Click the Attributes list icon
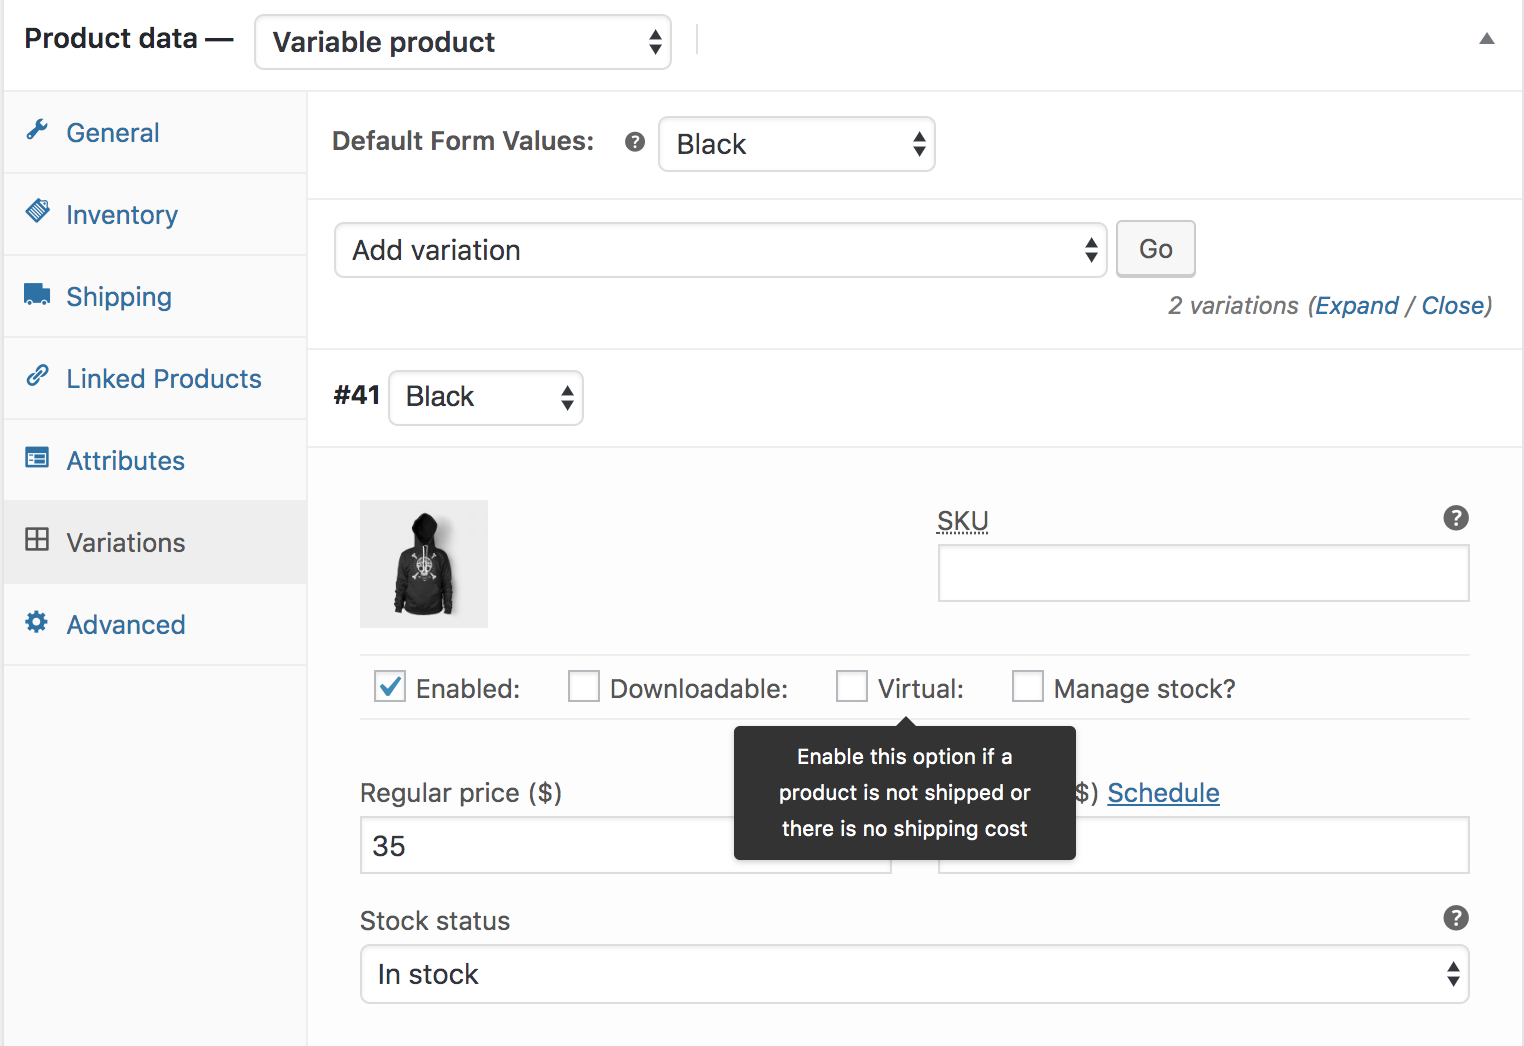1524x1046 pixels. [37, 458]
